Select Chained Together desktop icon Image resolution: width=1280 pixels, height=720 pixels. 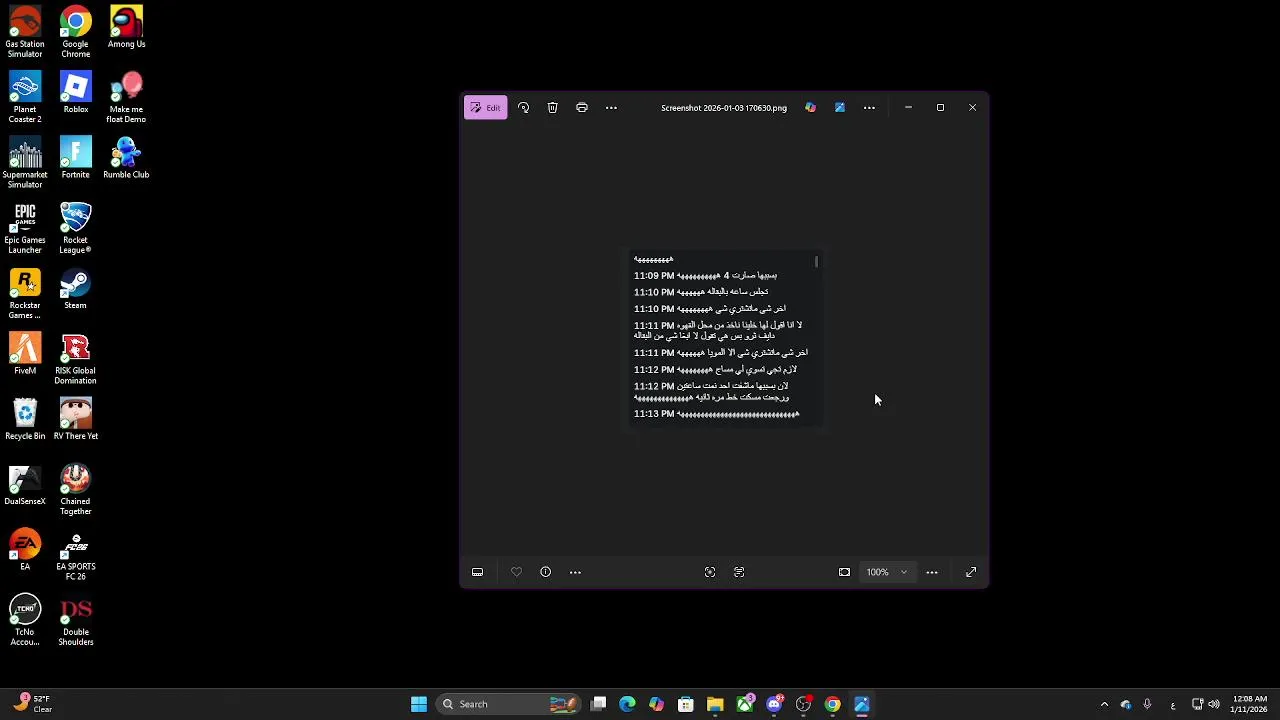(x=75, y=490)
